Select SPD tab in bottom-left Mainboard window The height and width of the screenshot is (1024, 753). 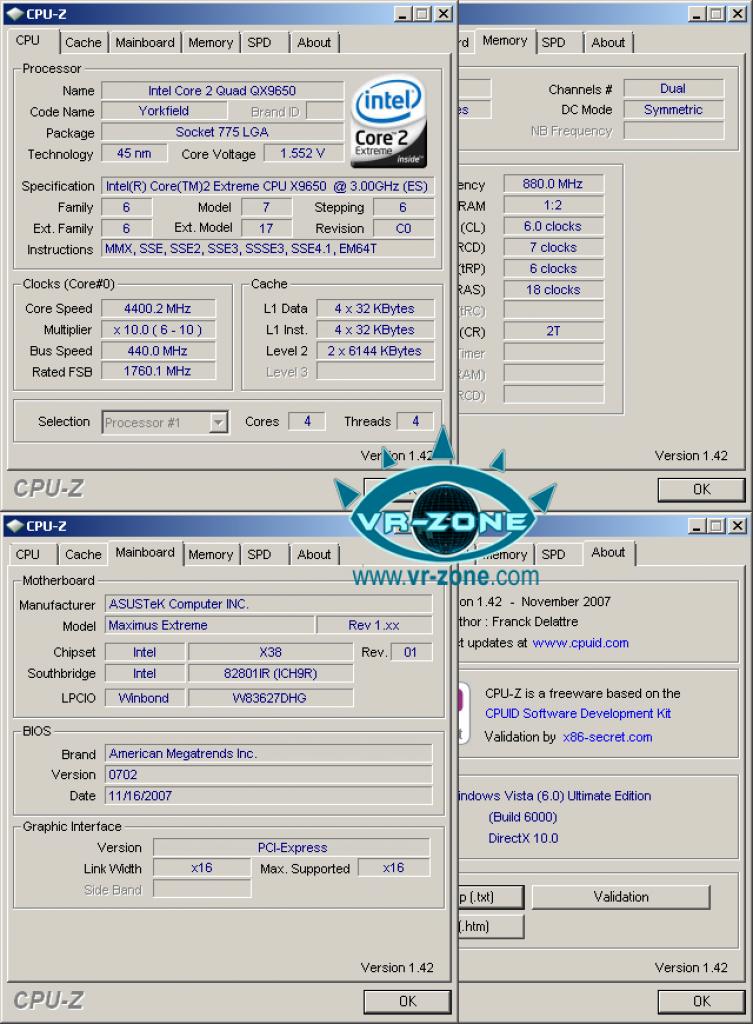click(x=259, y=554)
